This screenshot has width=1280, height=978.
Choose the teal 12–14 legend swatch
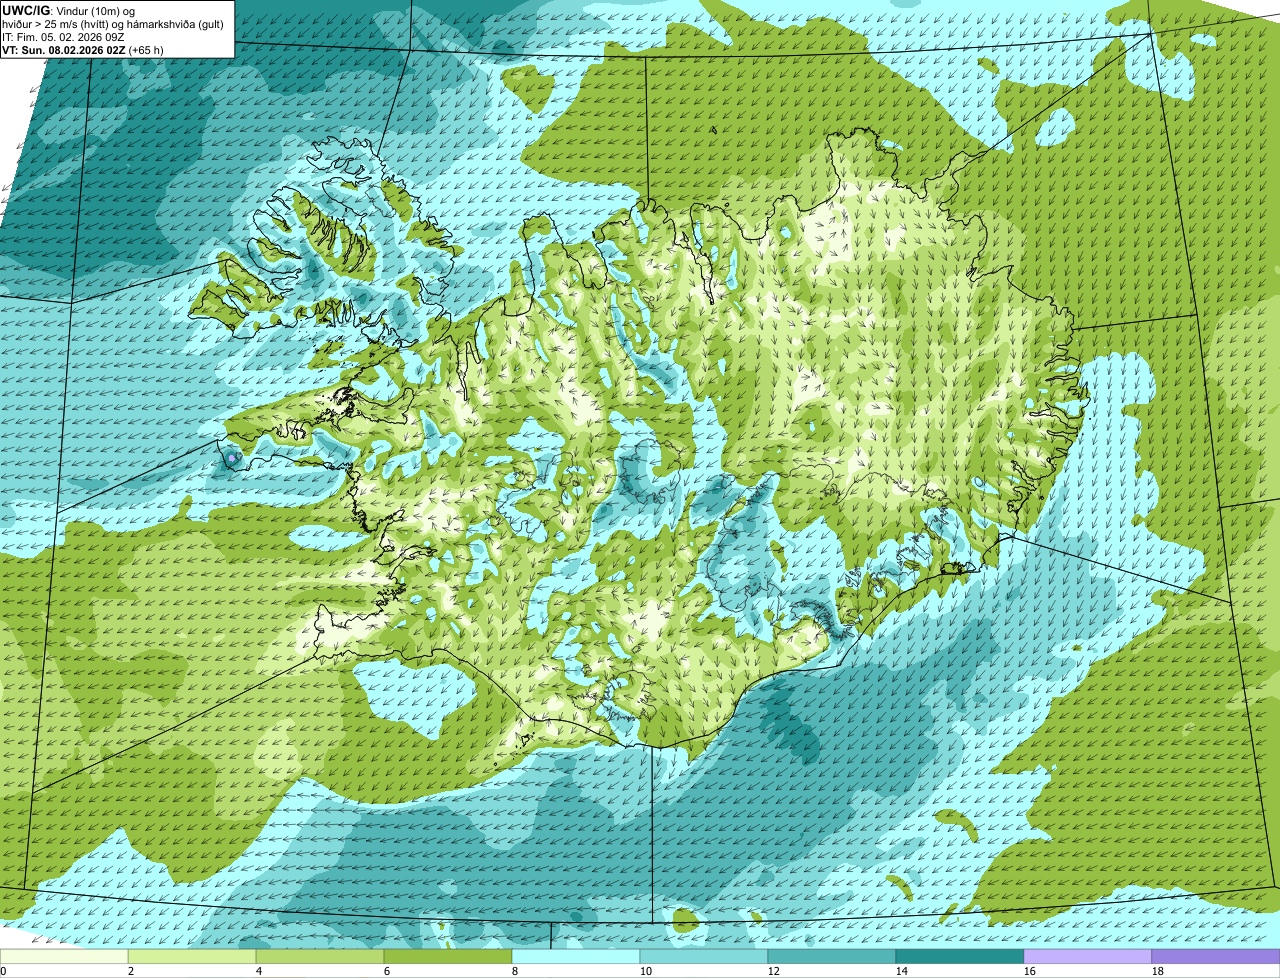click(832, 956)
